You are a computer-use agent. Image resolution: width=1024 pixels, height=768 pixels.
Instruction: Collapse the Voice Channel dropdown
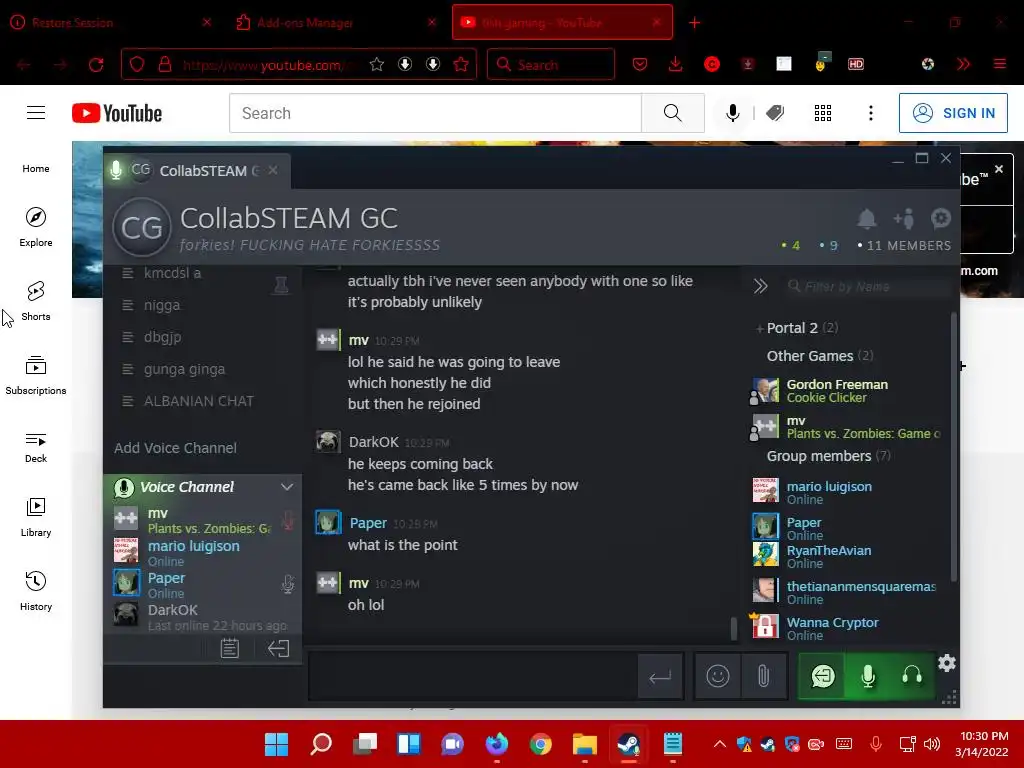287,487
